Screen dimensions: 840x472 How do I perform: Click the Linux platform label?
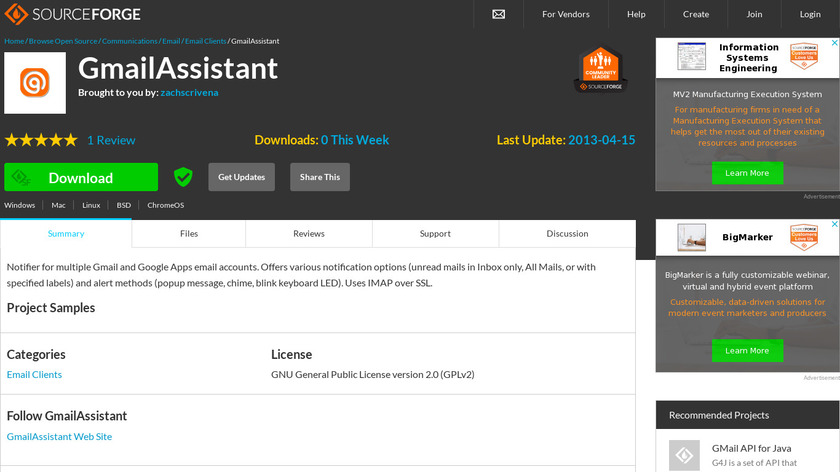91,205
